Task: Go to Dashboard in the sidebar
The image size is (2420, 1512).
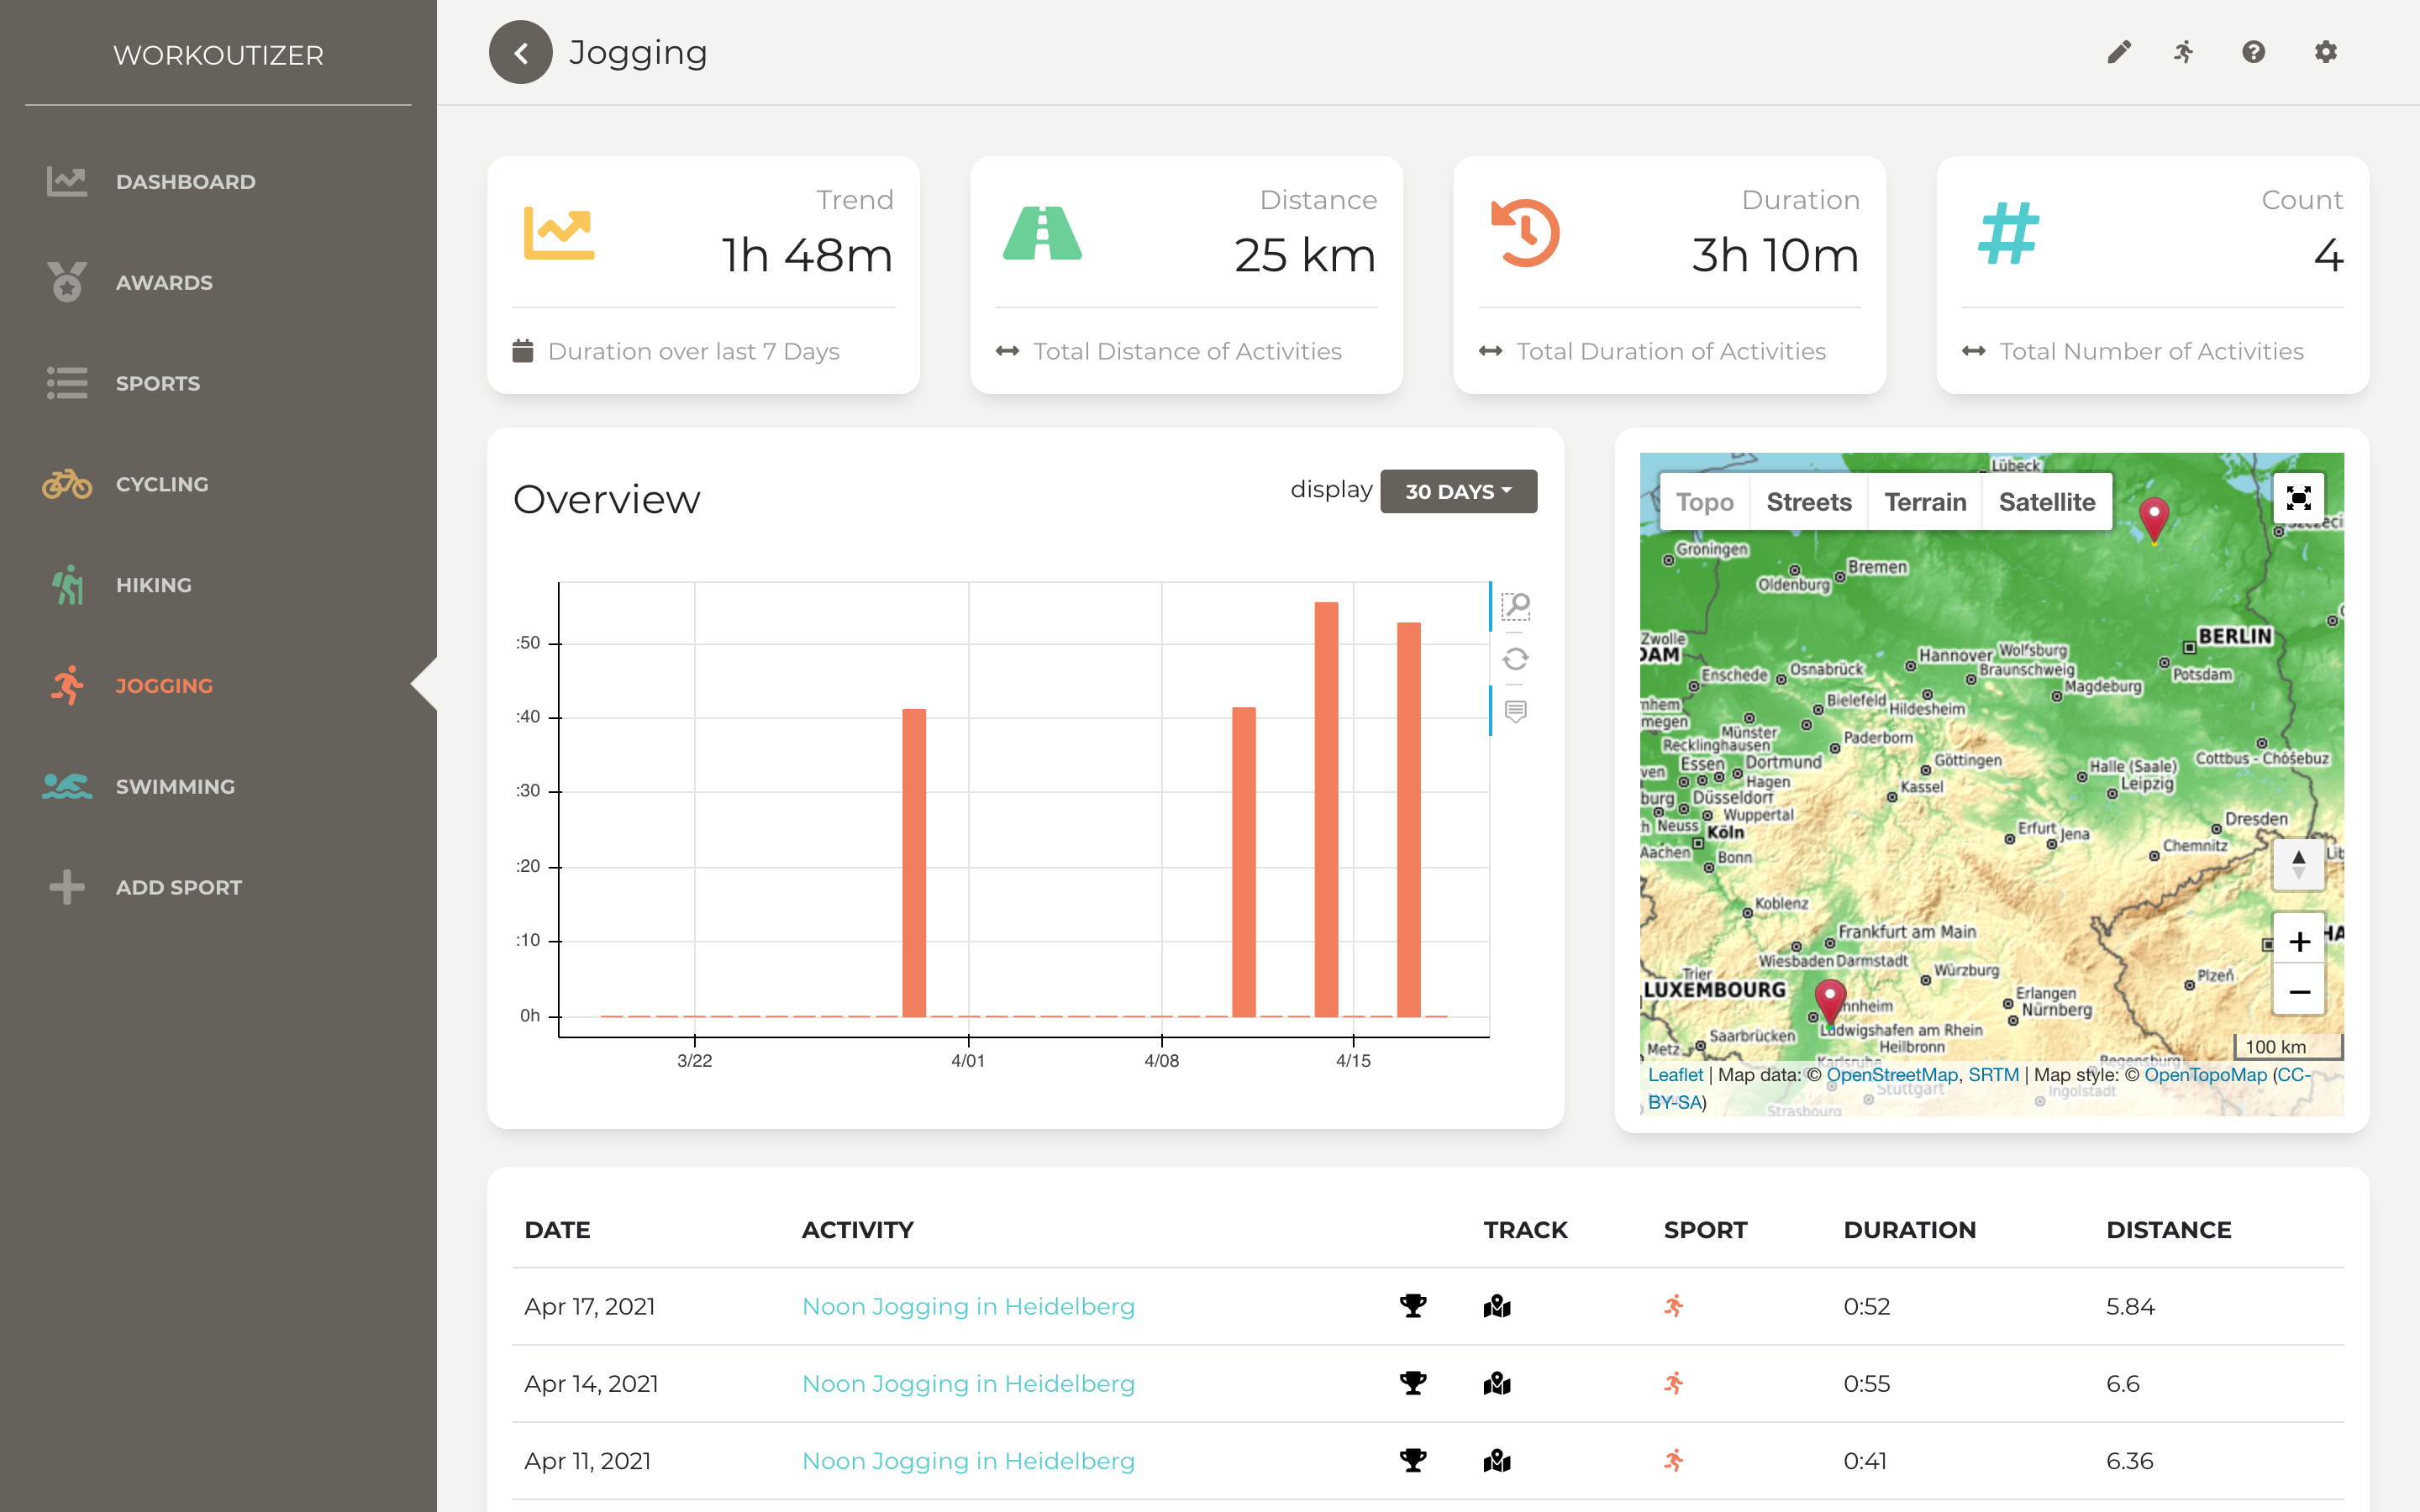Action: 185,182
